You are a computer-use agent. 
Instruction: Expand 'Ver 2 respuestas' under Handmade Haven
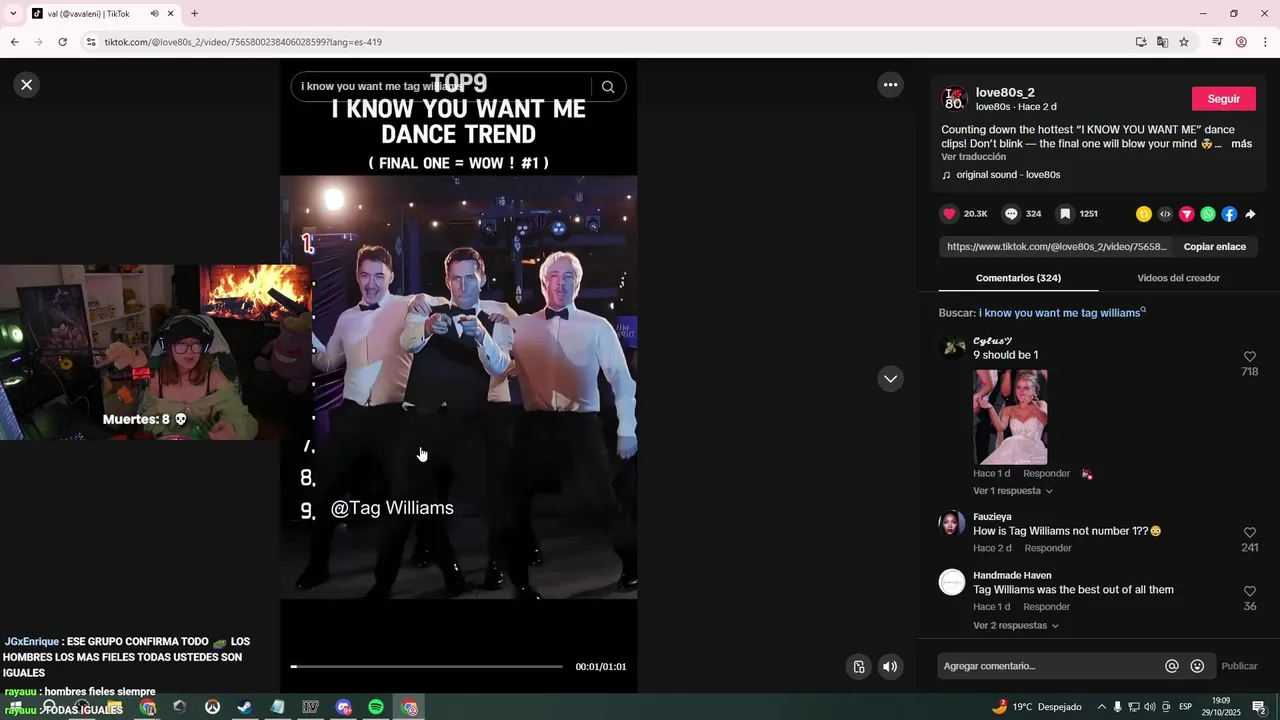1015,626
